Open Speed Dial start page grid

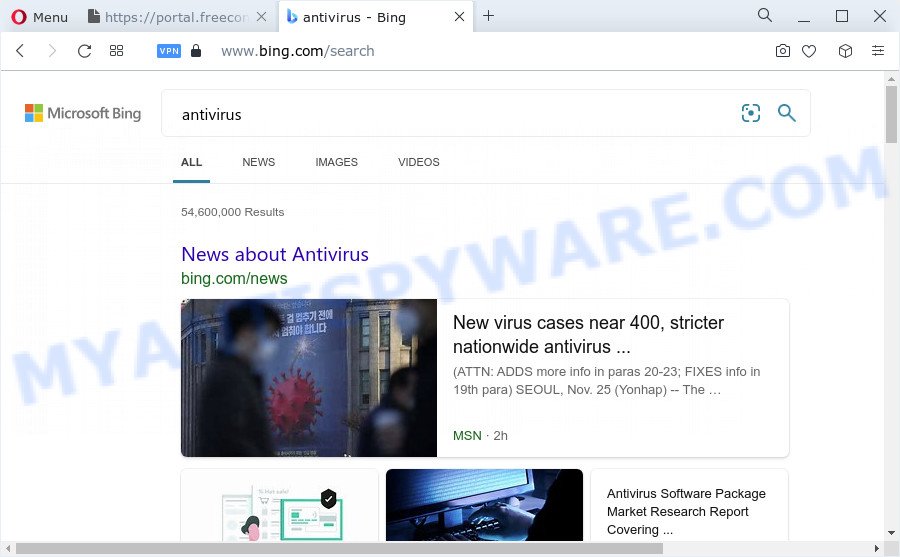(x=117, y=51)
